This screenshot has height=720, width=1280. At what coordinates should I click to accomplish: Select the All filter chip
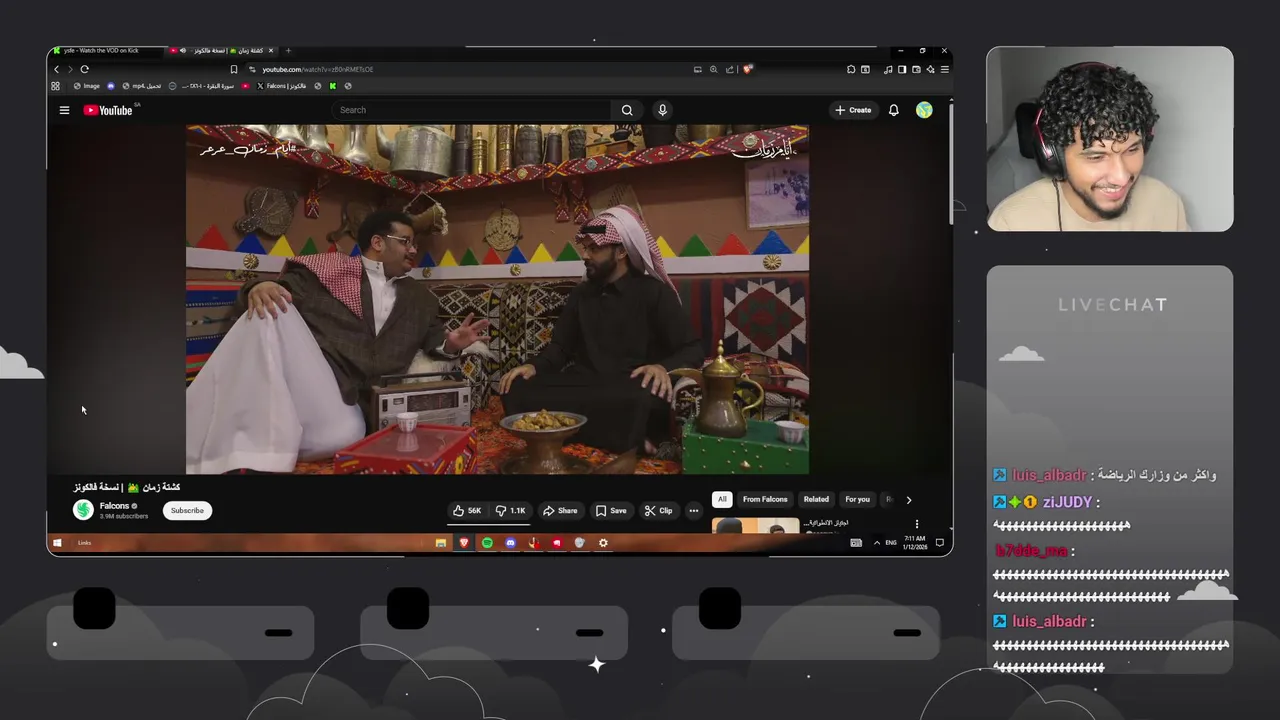722,499
